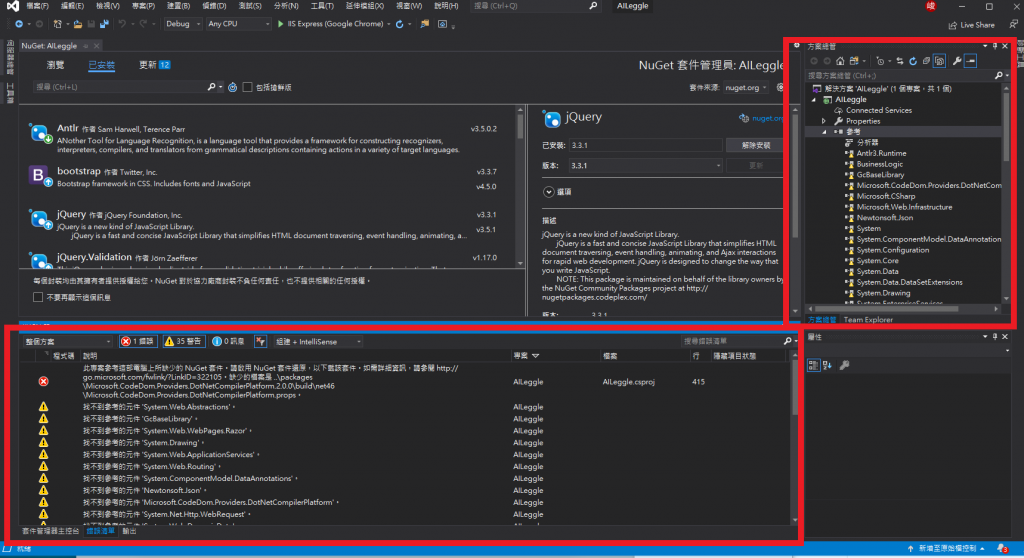The width and height of the screenshot is (1024, 558).
Task: Collapse the AILeggle project node
Action: click(x=814, y=100)
